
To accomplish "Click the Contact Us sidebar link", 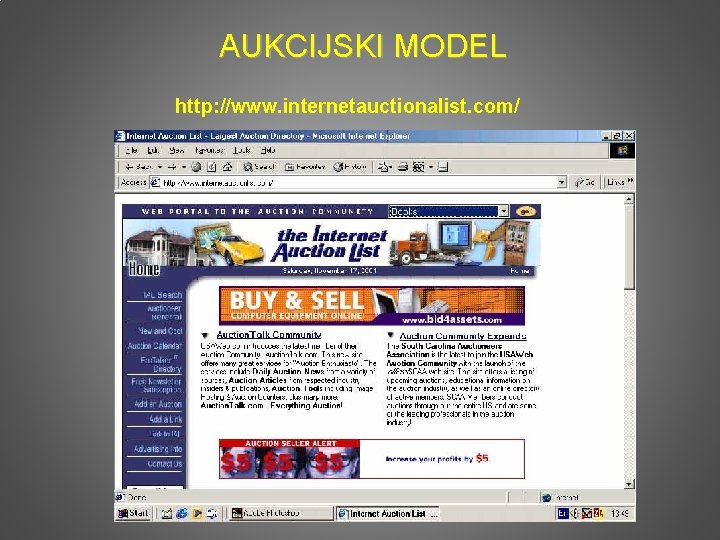I will (x=165, y=464).
